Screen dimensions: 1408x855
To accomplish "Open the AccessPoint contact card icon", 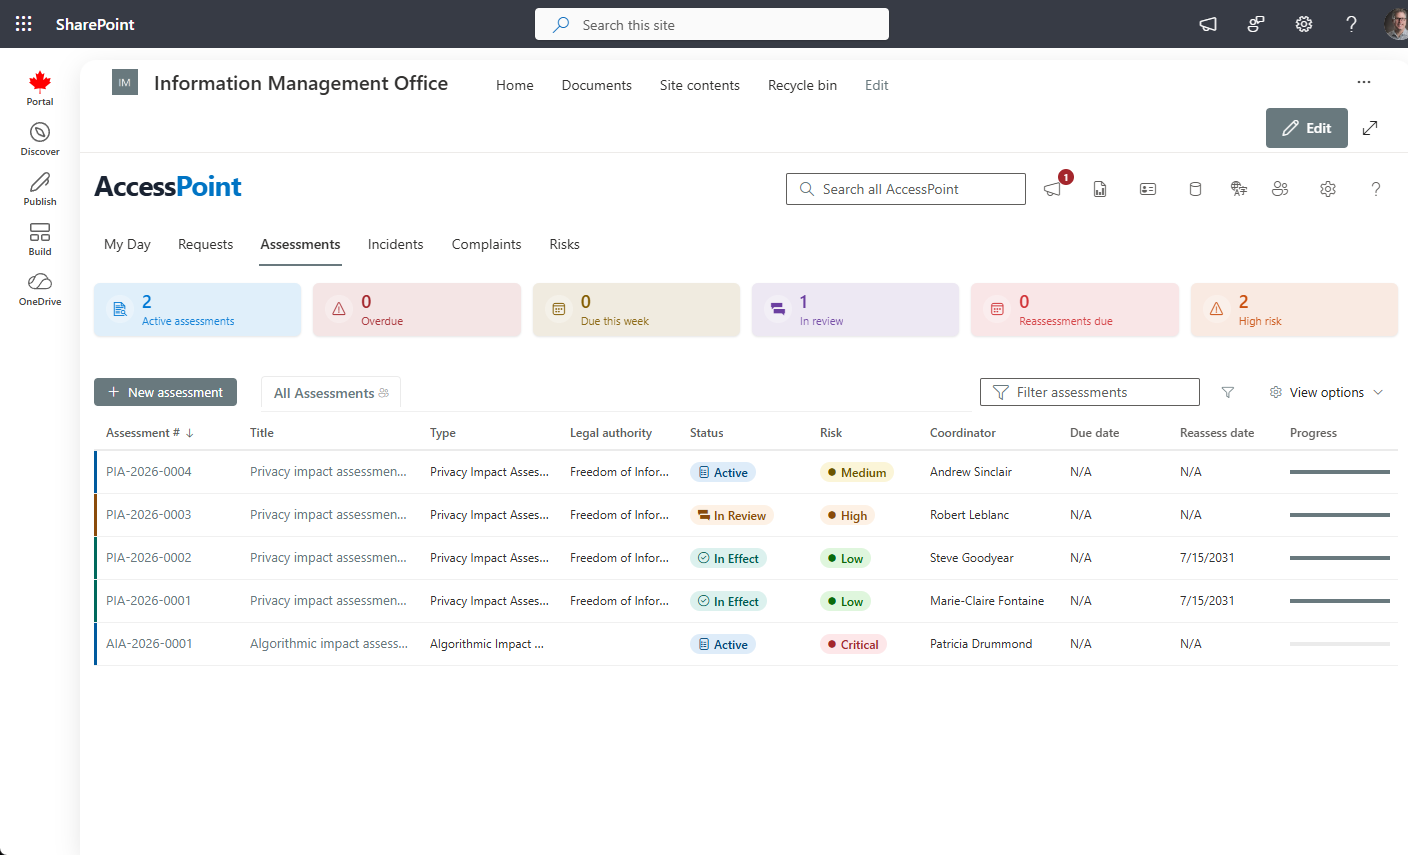I will pos(1148,189).
